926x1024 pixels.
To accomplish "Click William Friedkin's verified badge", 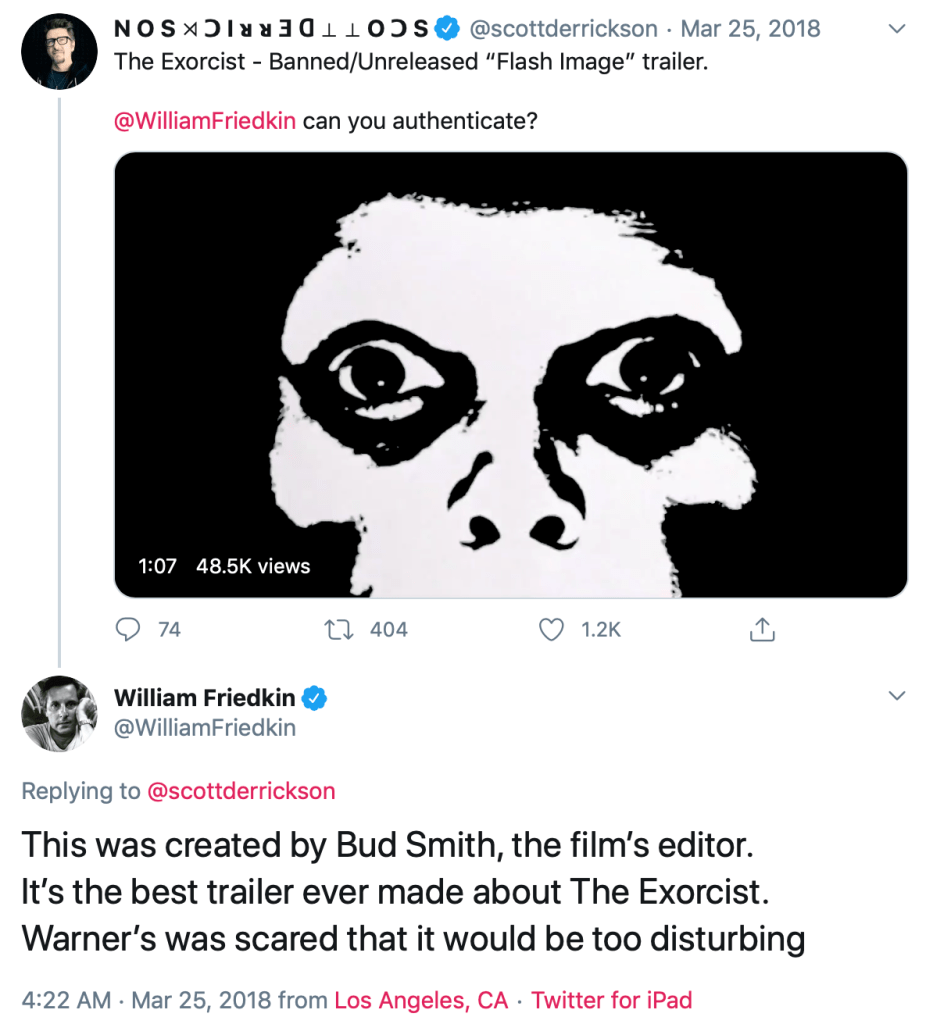I will pos(316,697).
